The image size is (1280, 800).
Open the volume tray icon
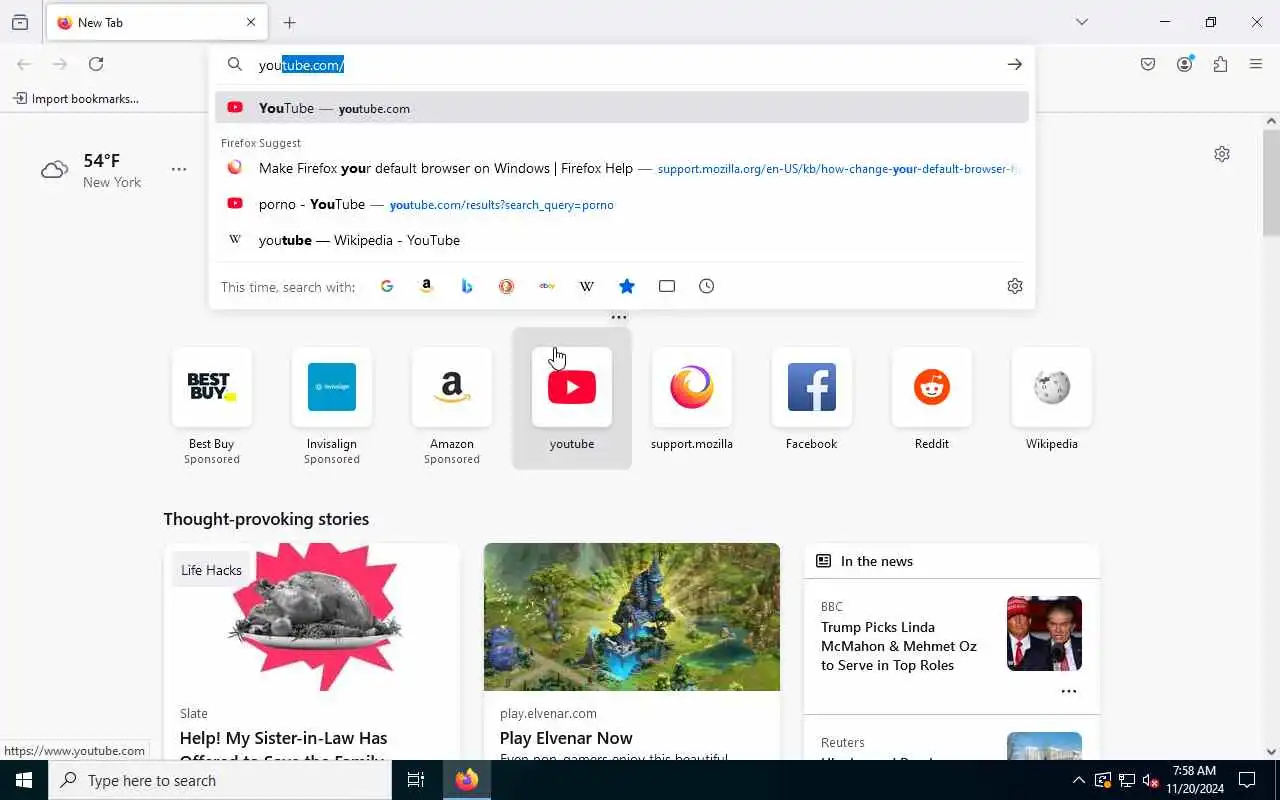[x=1150, y=781]
